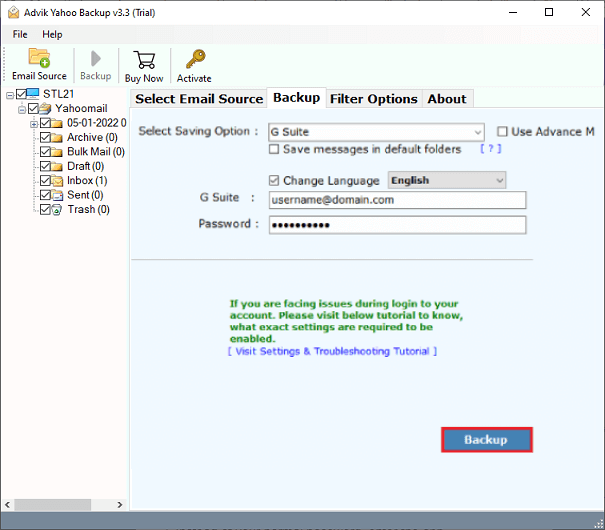Click the 05-01-2022 folder icon

point(57,123)
